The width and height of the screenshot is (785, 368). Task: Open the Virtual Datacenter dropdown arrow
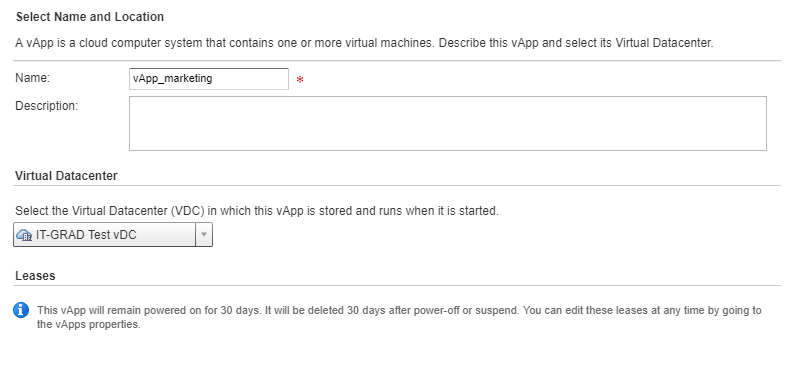coord(204,235)
